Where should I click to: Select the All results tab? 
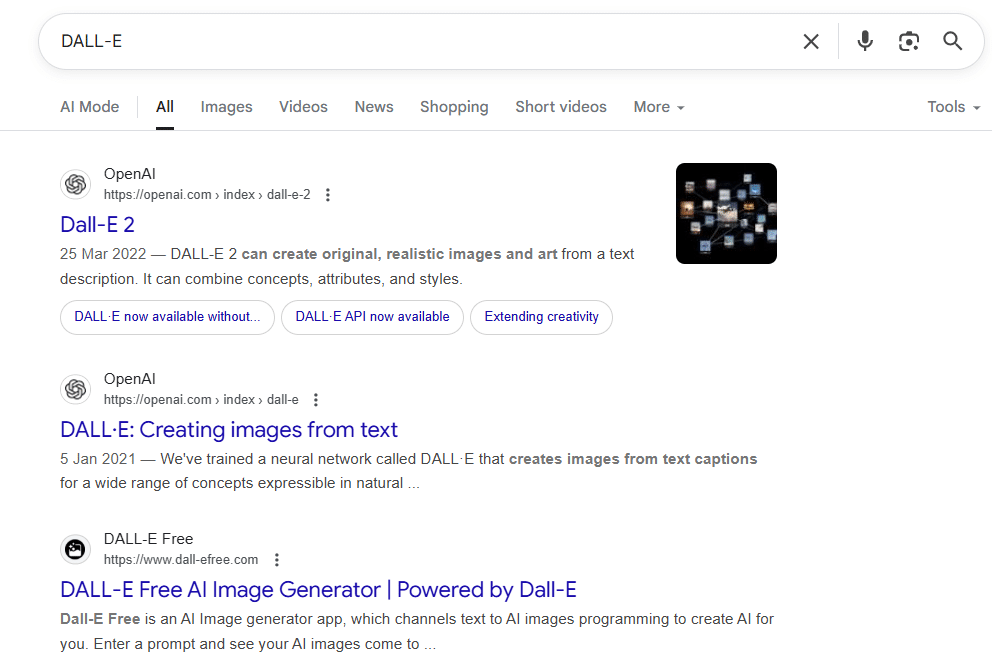coord(165,107)
